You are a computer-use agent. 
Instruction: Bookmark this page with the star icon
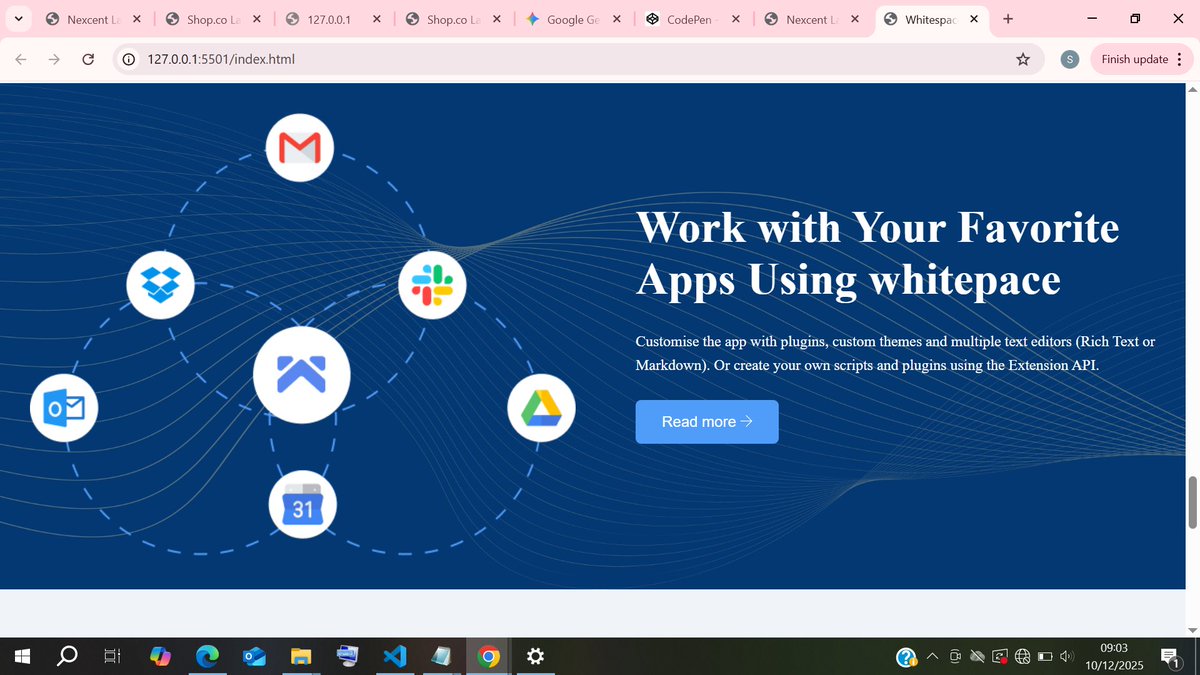coord(1023,60)
